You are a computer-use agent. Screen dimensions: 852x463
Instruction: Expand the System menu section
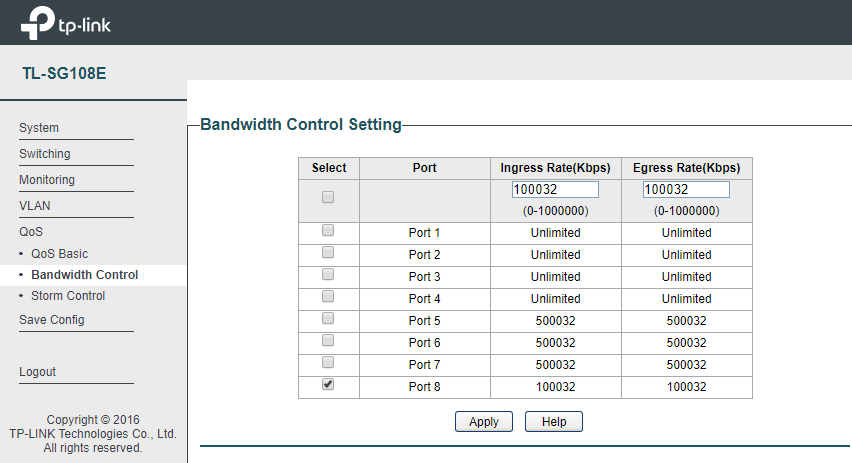click(x=39, y=128)
